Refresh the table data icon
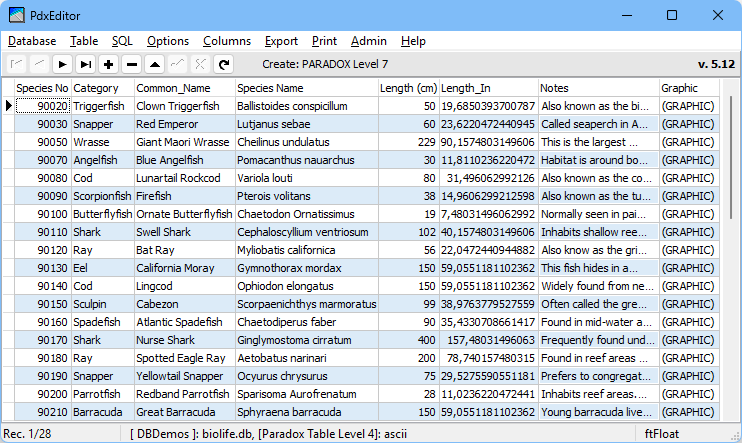The height and width of the screenshot is (443, 742). point(224,64)
